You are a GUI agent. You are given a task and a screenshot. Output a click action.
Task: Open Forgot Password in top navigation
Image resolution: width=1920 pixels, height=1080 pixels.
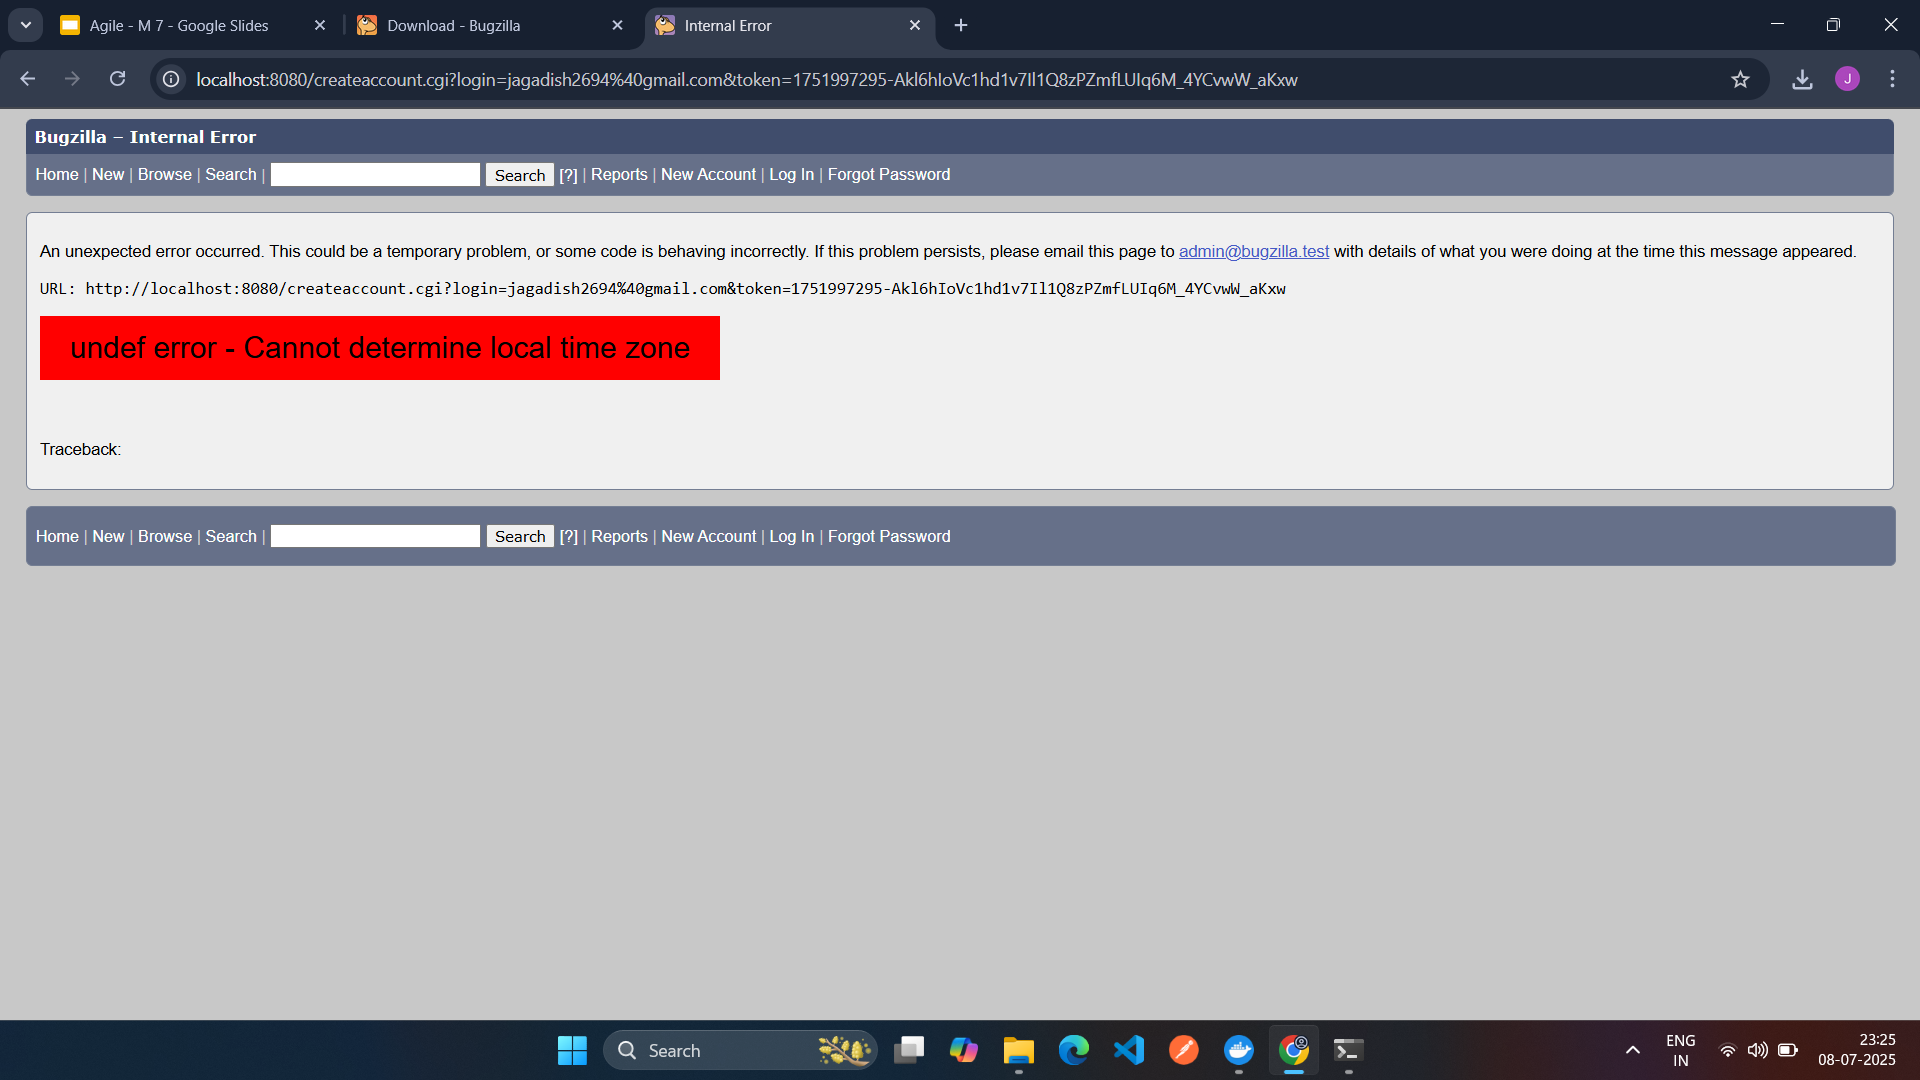pos(889,174)
